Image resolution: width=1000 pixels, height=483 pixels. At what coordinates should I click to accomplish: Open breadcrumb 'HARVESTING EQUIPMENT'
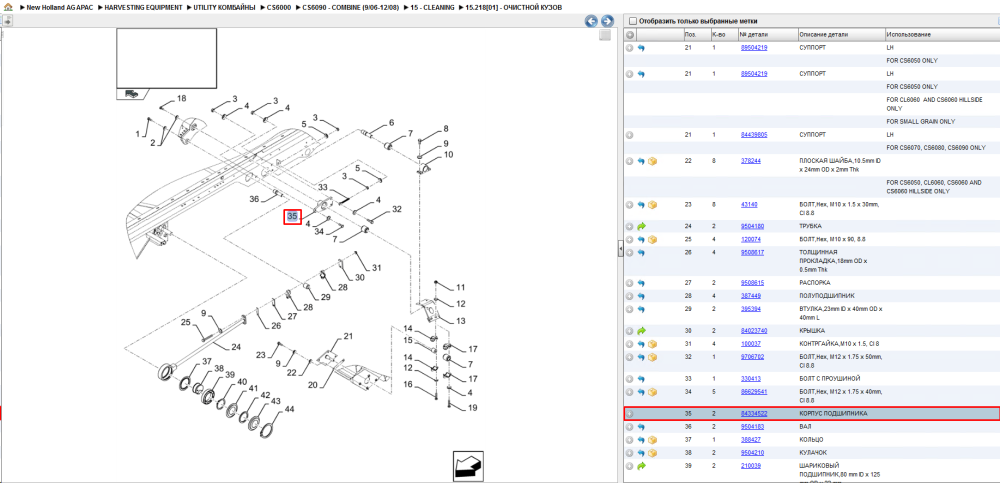143,7
